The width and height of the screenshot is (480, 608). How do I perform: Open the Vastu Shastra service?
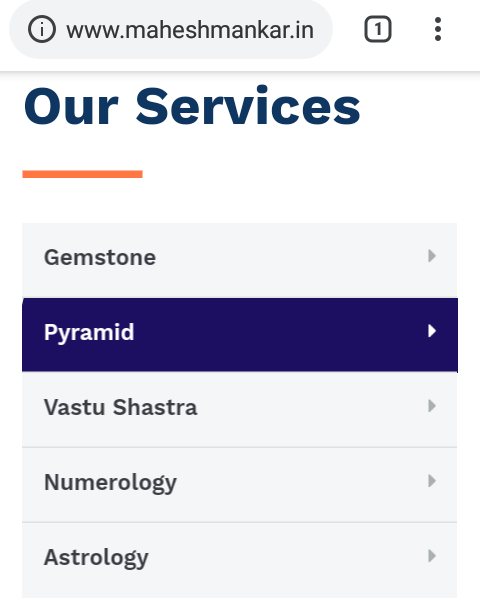click(121, 407)
